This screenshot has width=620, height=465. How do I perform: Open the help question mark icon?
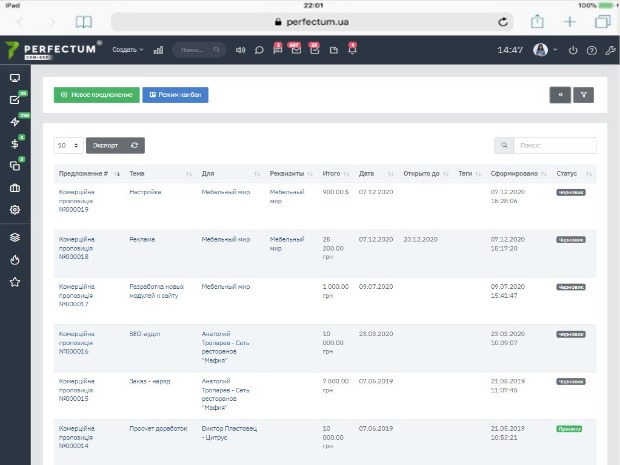click(x=592, y=50)
